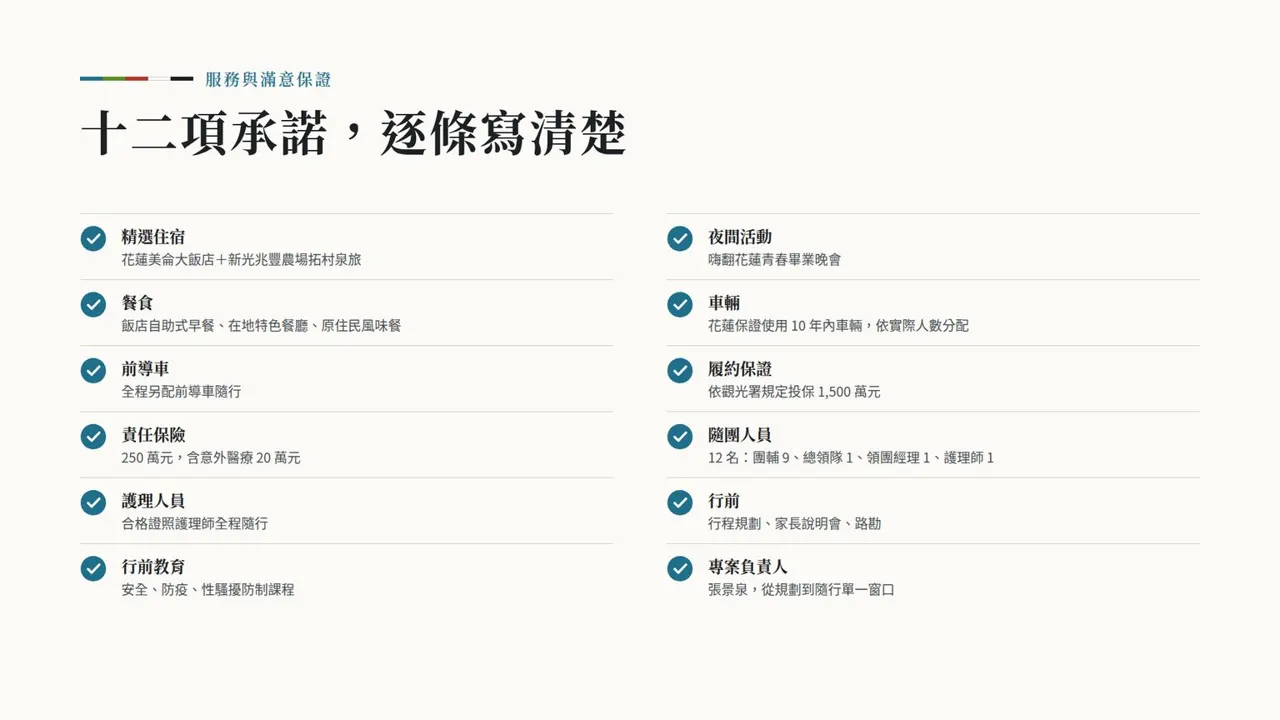Viewport: 1280px width, 720px height.
Task: Click the check icon beside 行前
Action: [x=680, y=502]
